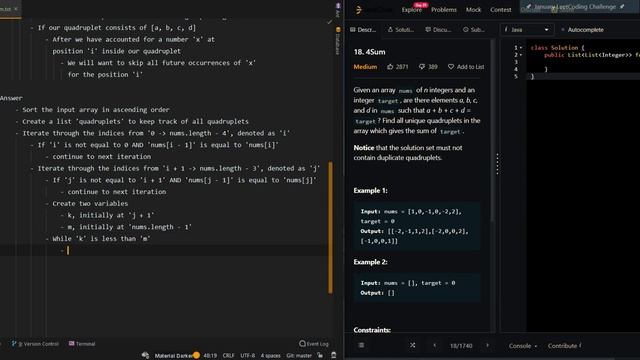Pick a random problem shuffle icon
This screenshot has width=640, height=360.
click(x=413, y=345)
